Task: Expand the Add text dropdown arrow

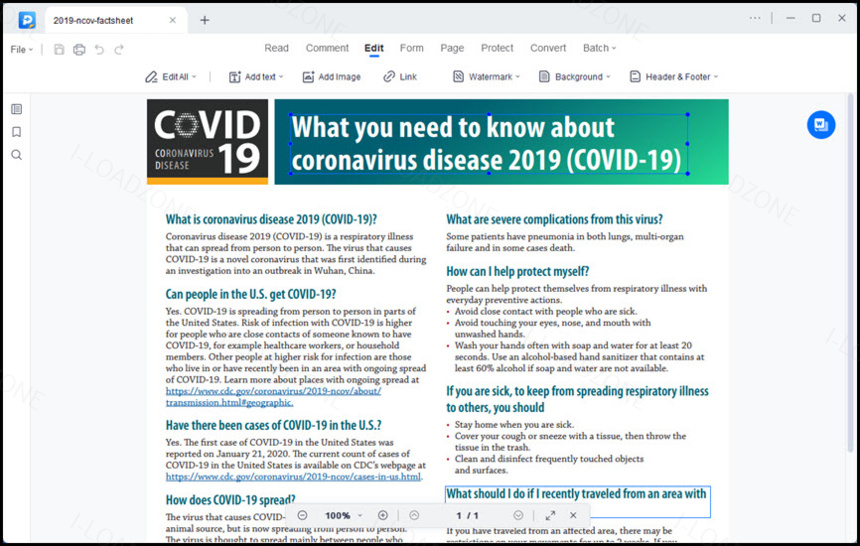Action: (x=281, y=77)
